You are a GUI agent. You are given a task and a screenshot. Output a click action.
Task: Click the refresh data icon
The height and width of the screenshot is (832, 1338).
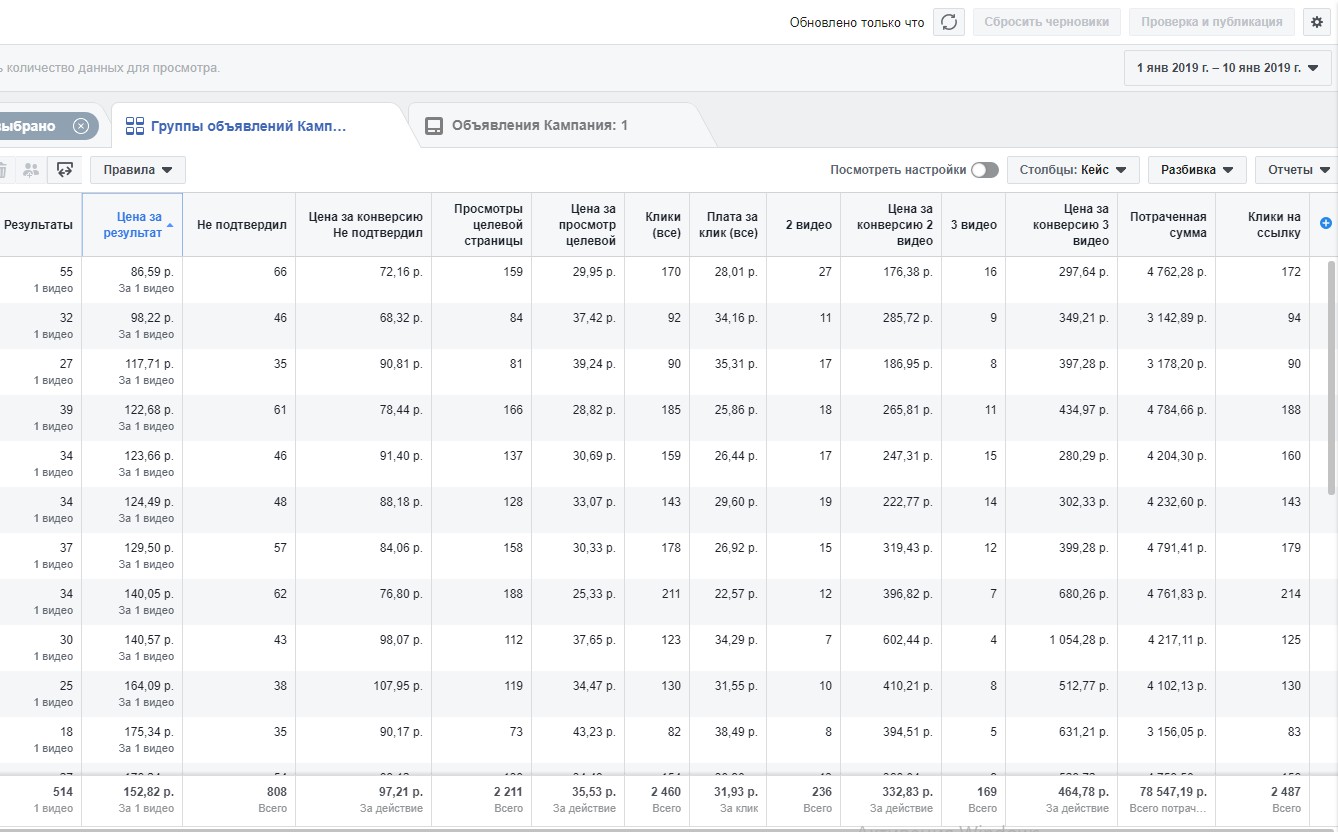pos(948,22)
